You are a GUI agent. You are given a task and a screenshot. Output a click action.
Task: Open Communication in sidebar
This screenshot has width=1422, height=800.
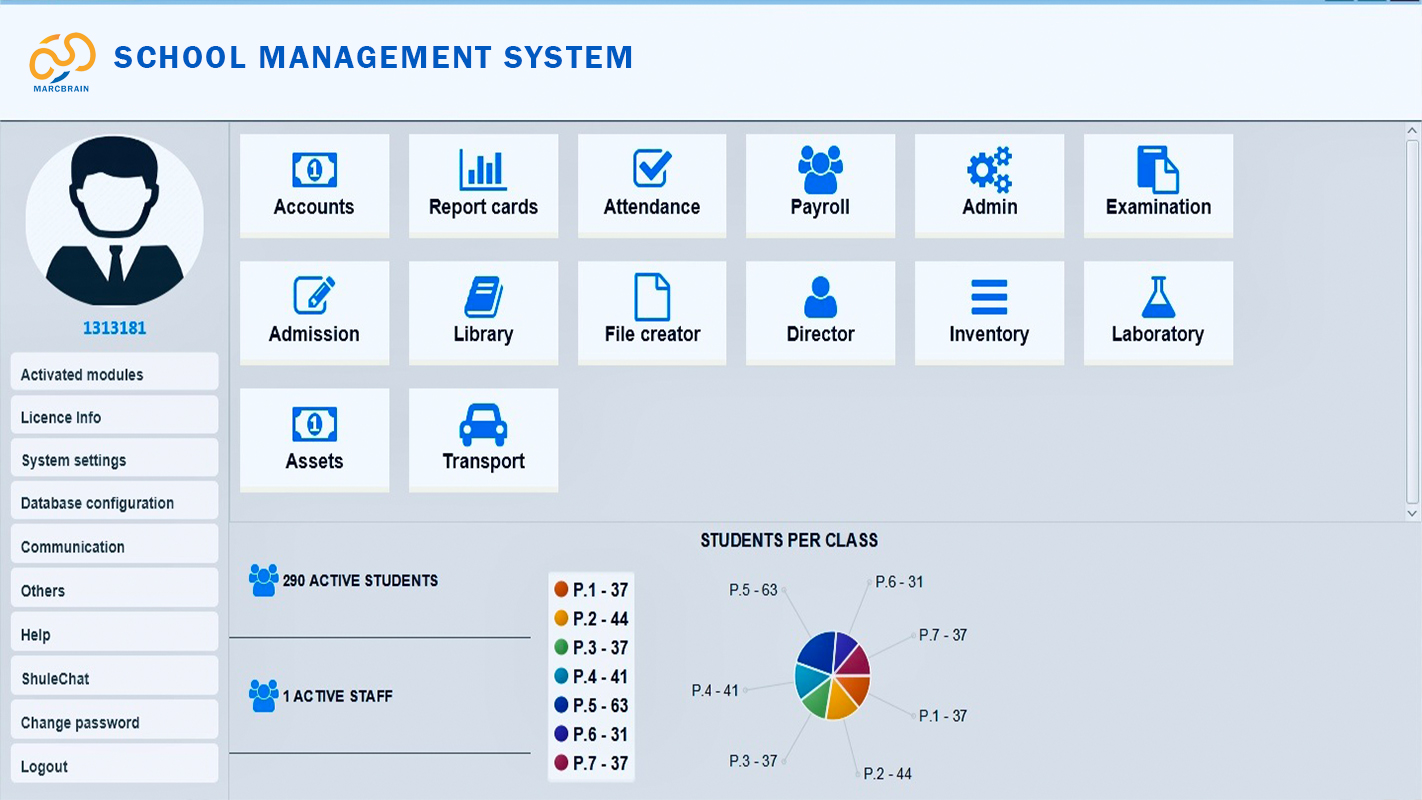coord(114,544)
